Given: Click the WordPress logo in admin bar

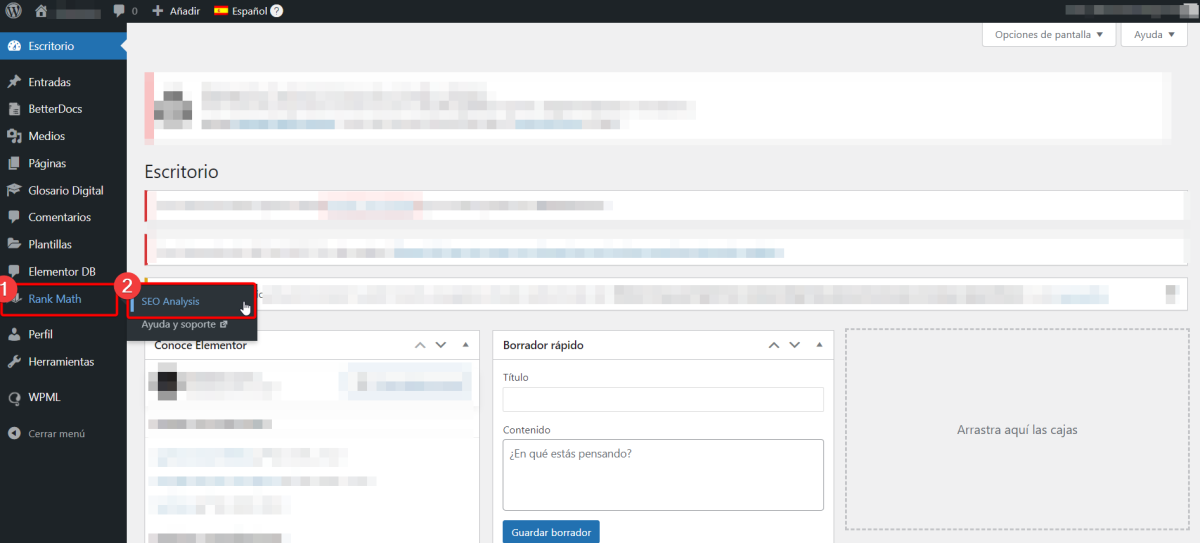Looking at the screenshot, I should click(14, 11).
